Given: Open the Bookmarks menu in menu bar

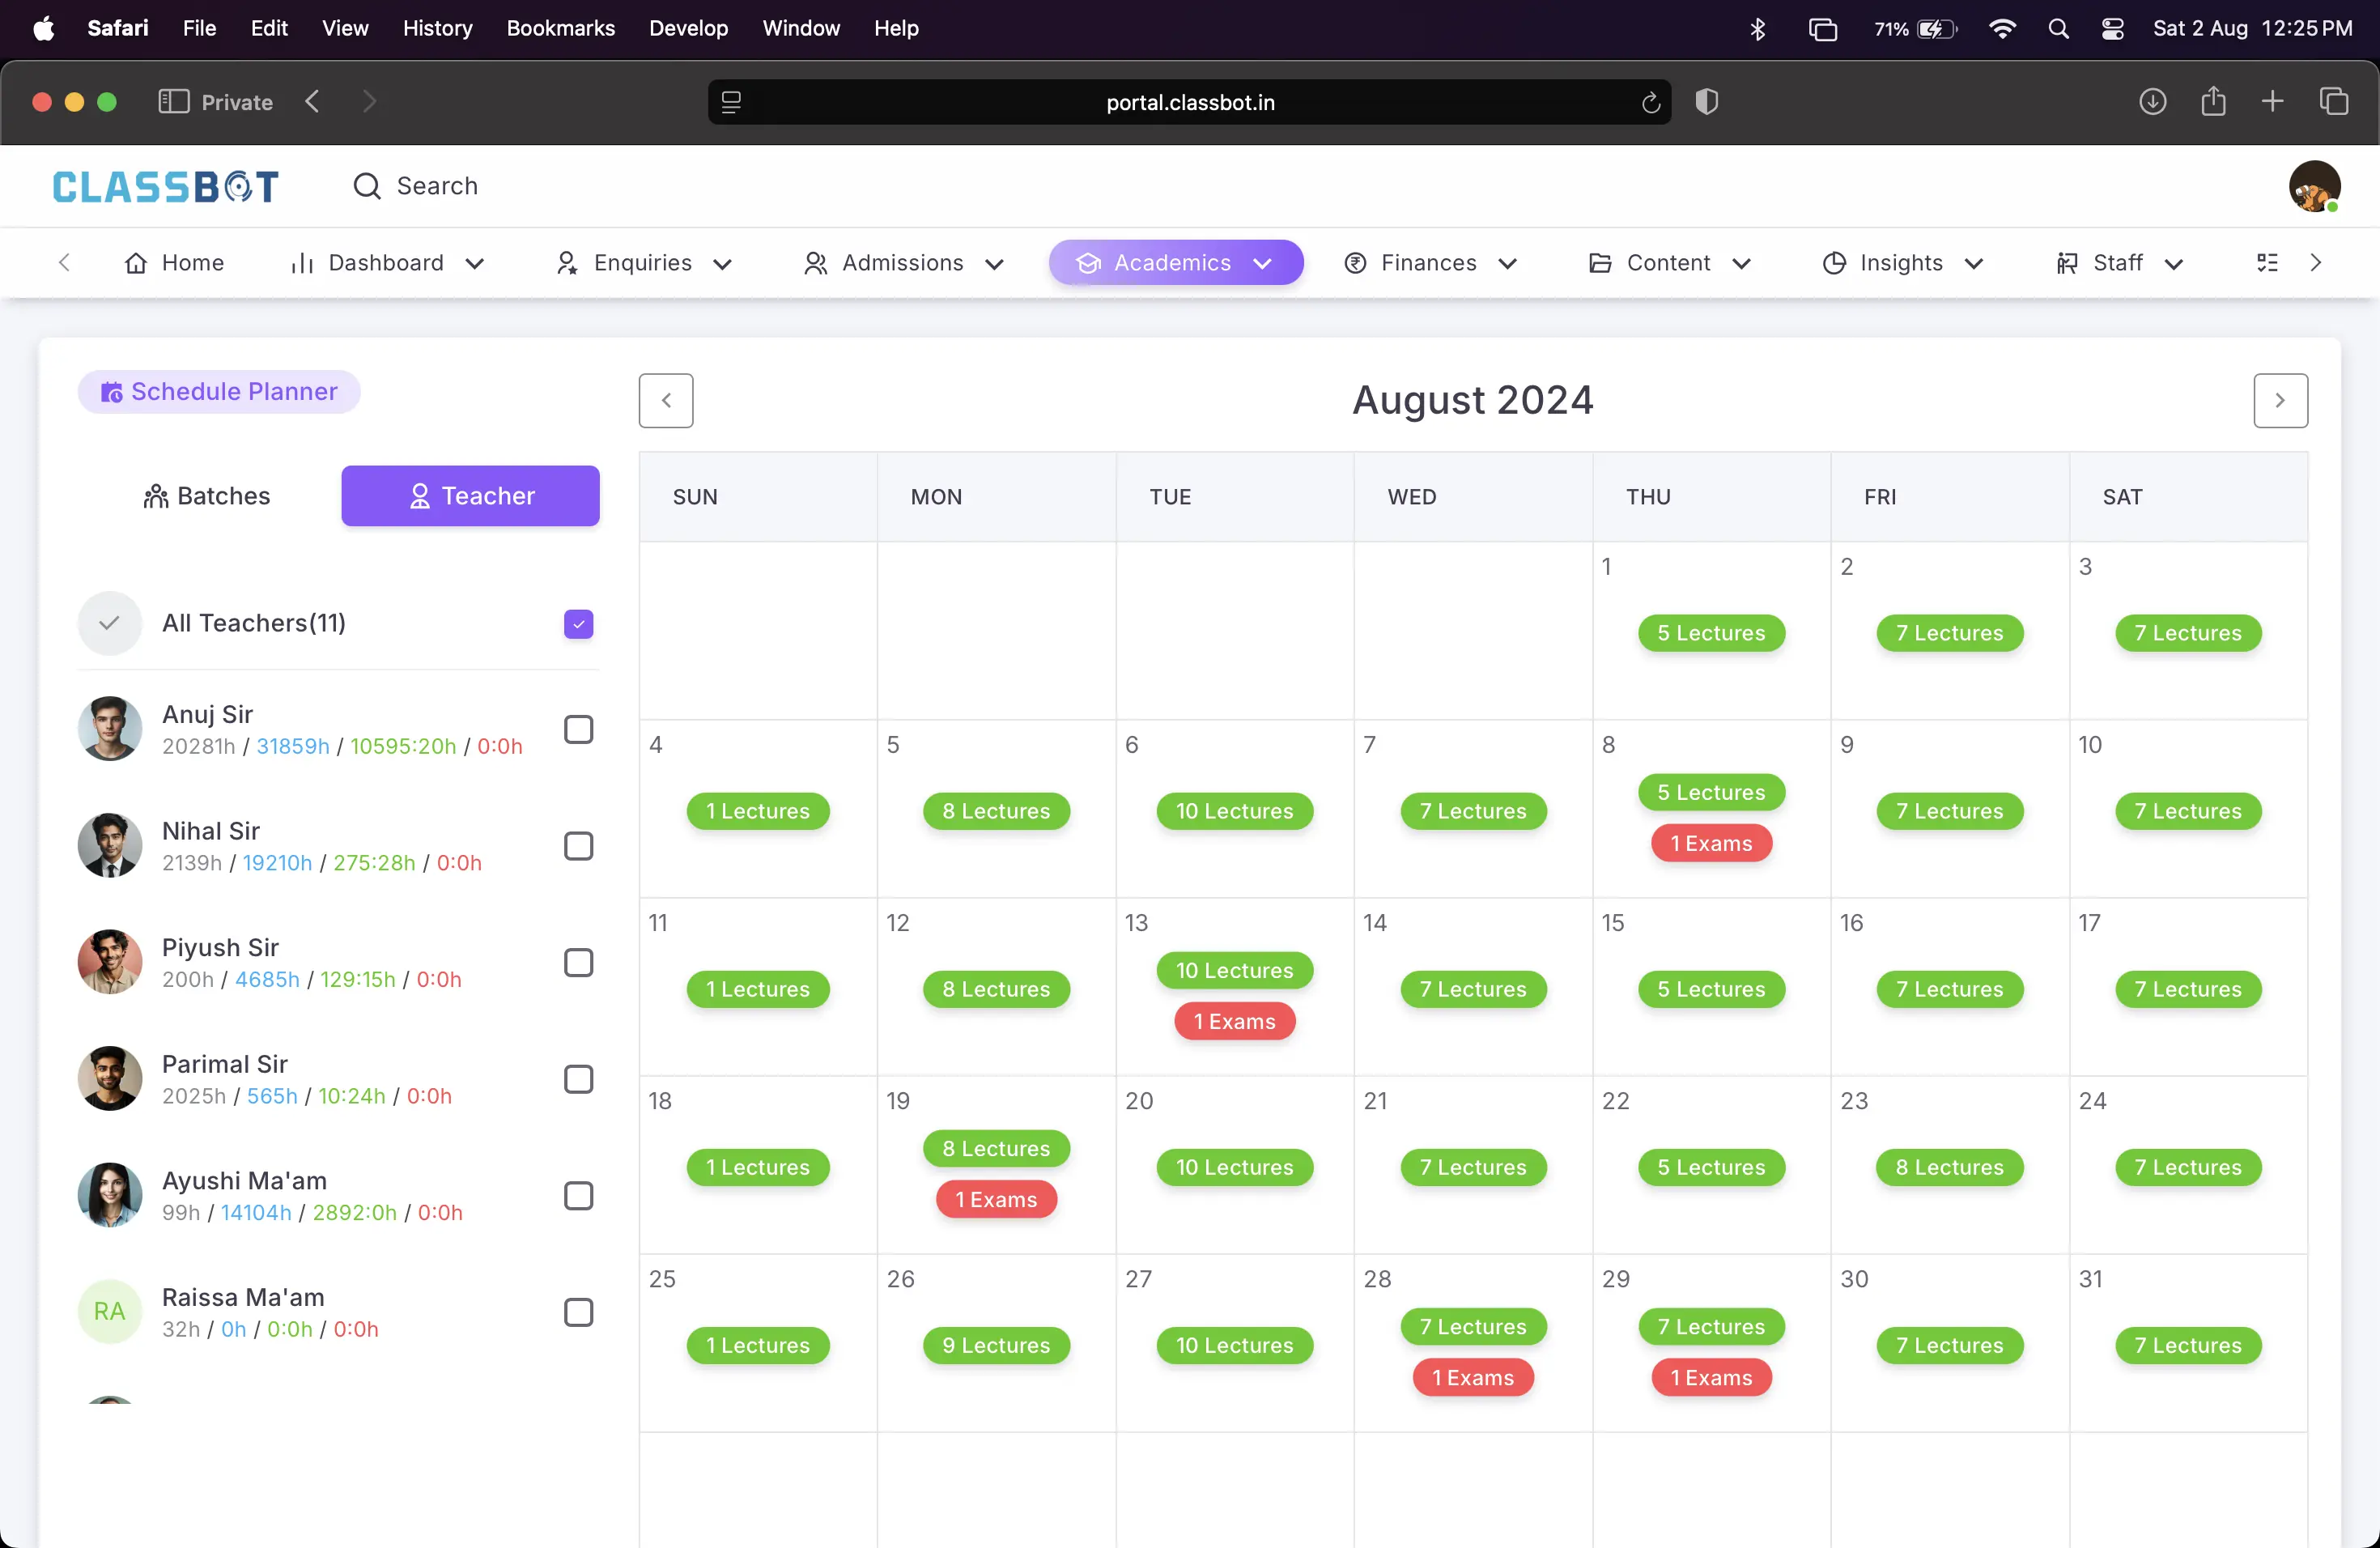Looking at the screenshot, I should (x=560, y=28).
